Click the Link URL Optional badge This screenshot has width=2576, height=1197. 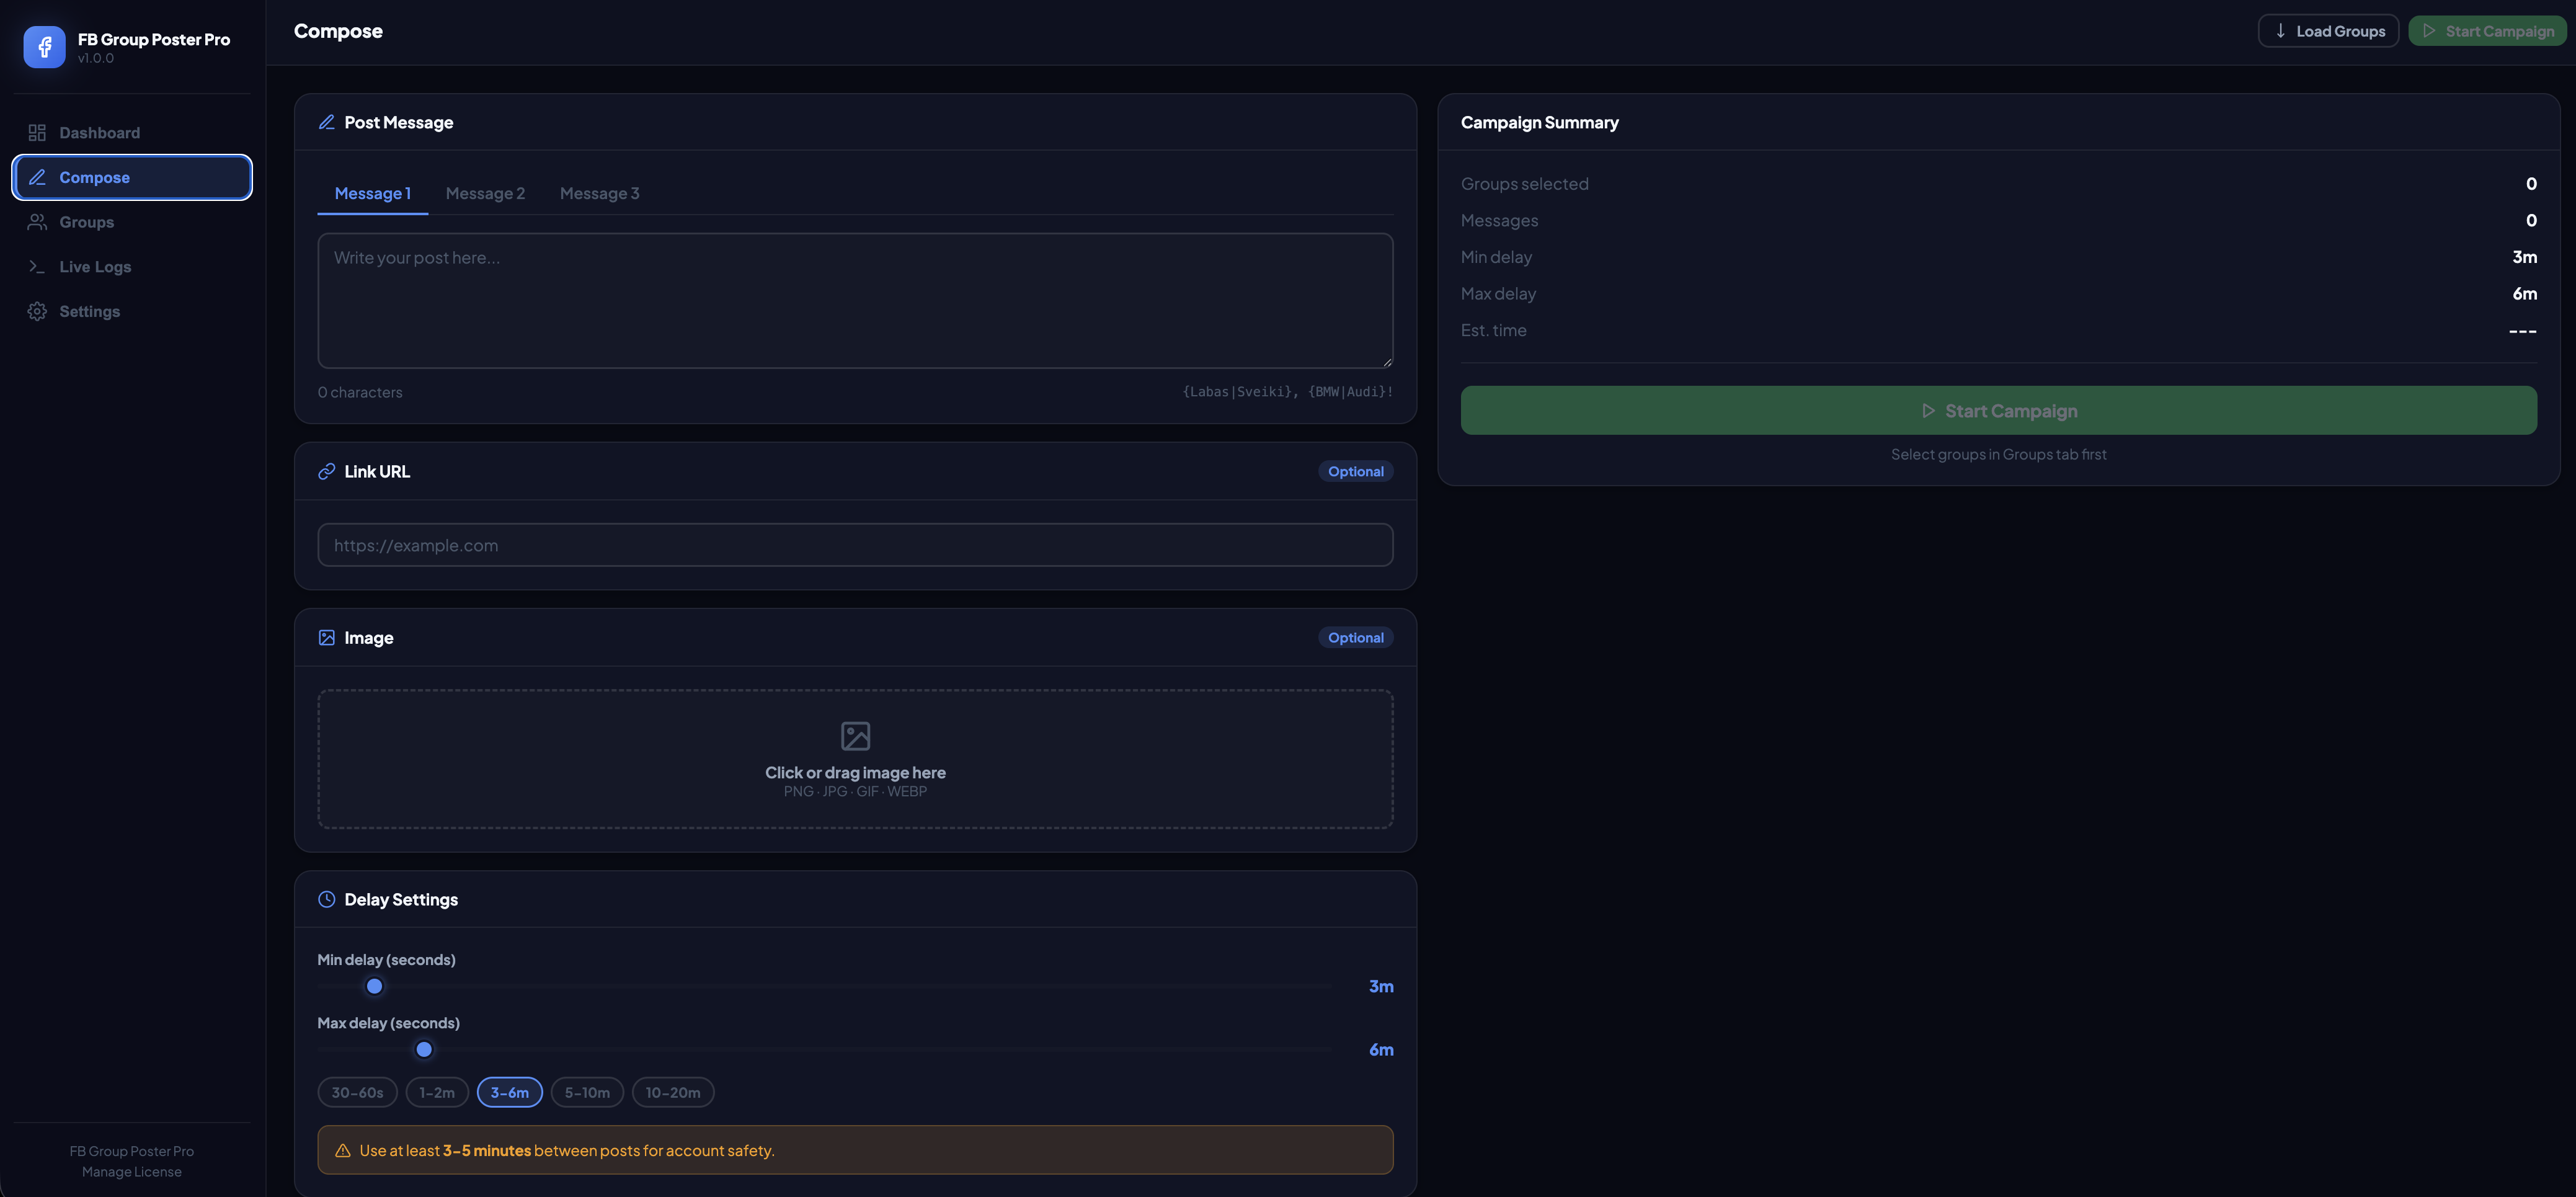[1355, 471]
